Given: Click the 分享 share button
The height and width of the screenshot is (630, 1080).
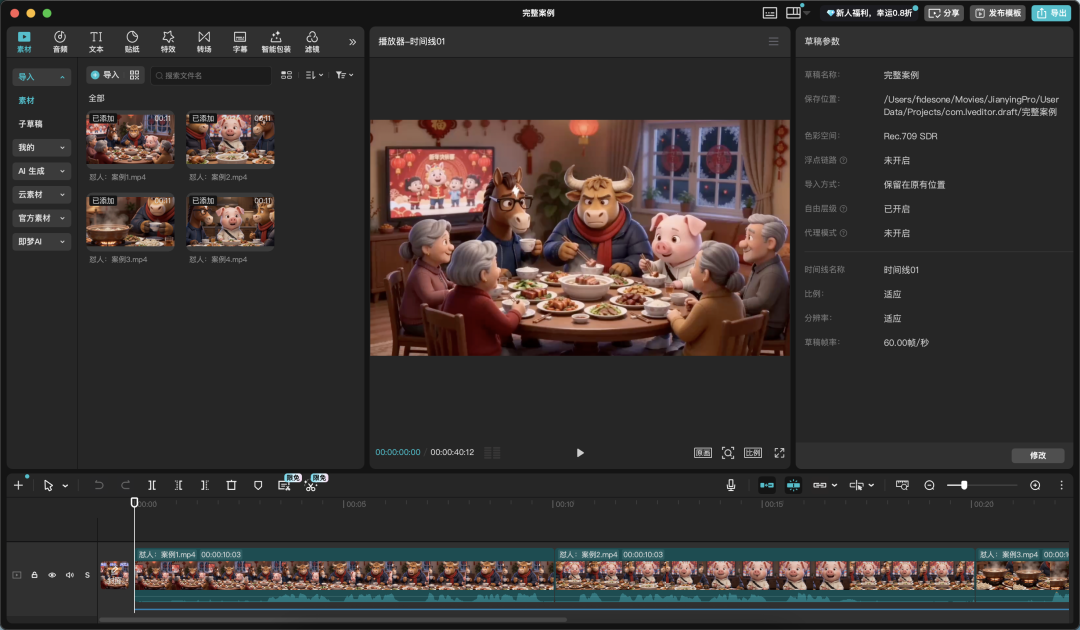Looking at the screenshot, I should coord(944,13).
